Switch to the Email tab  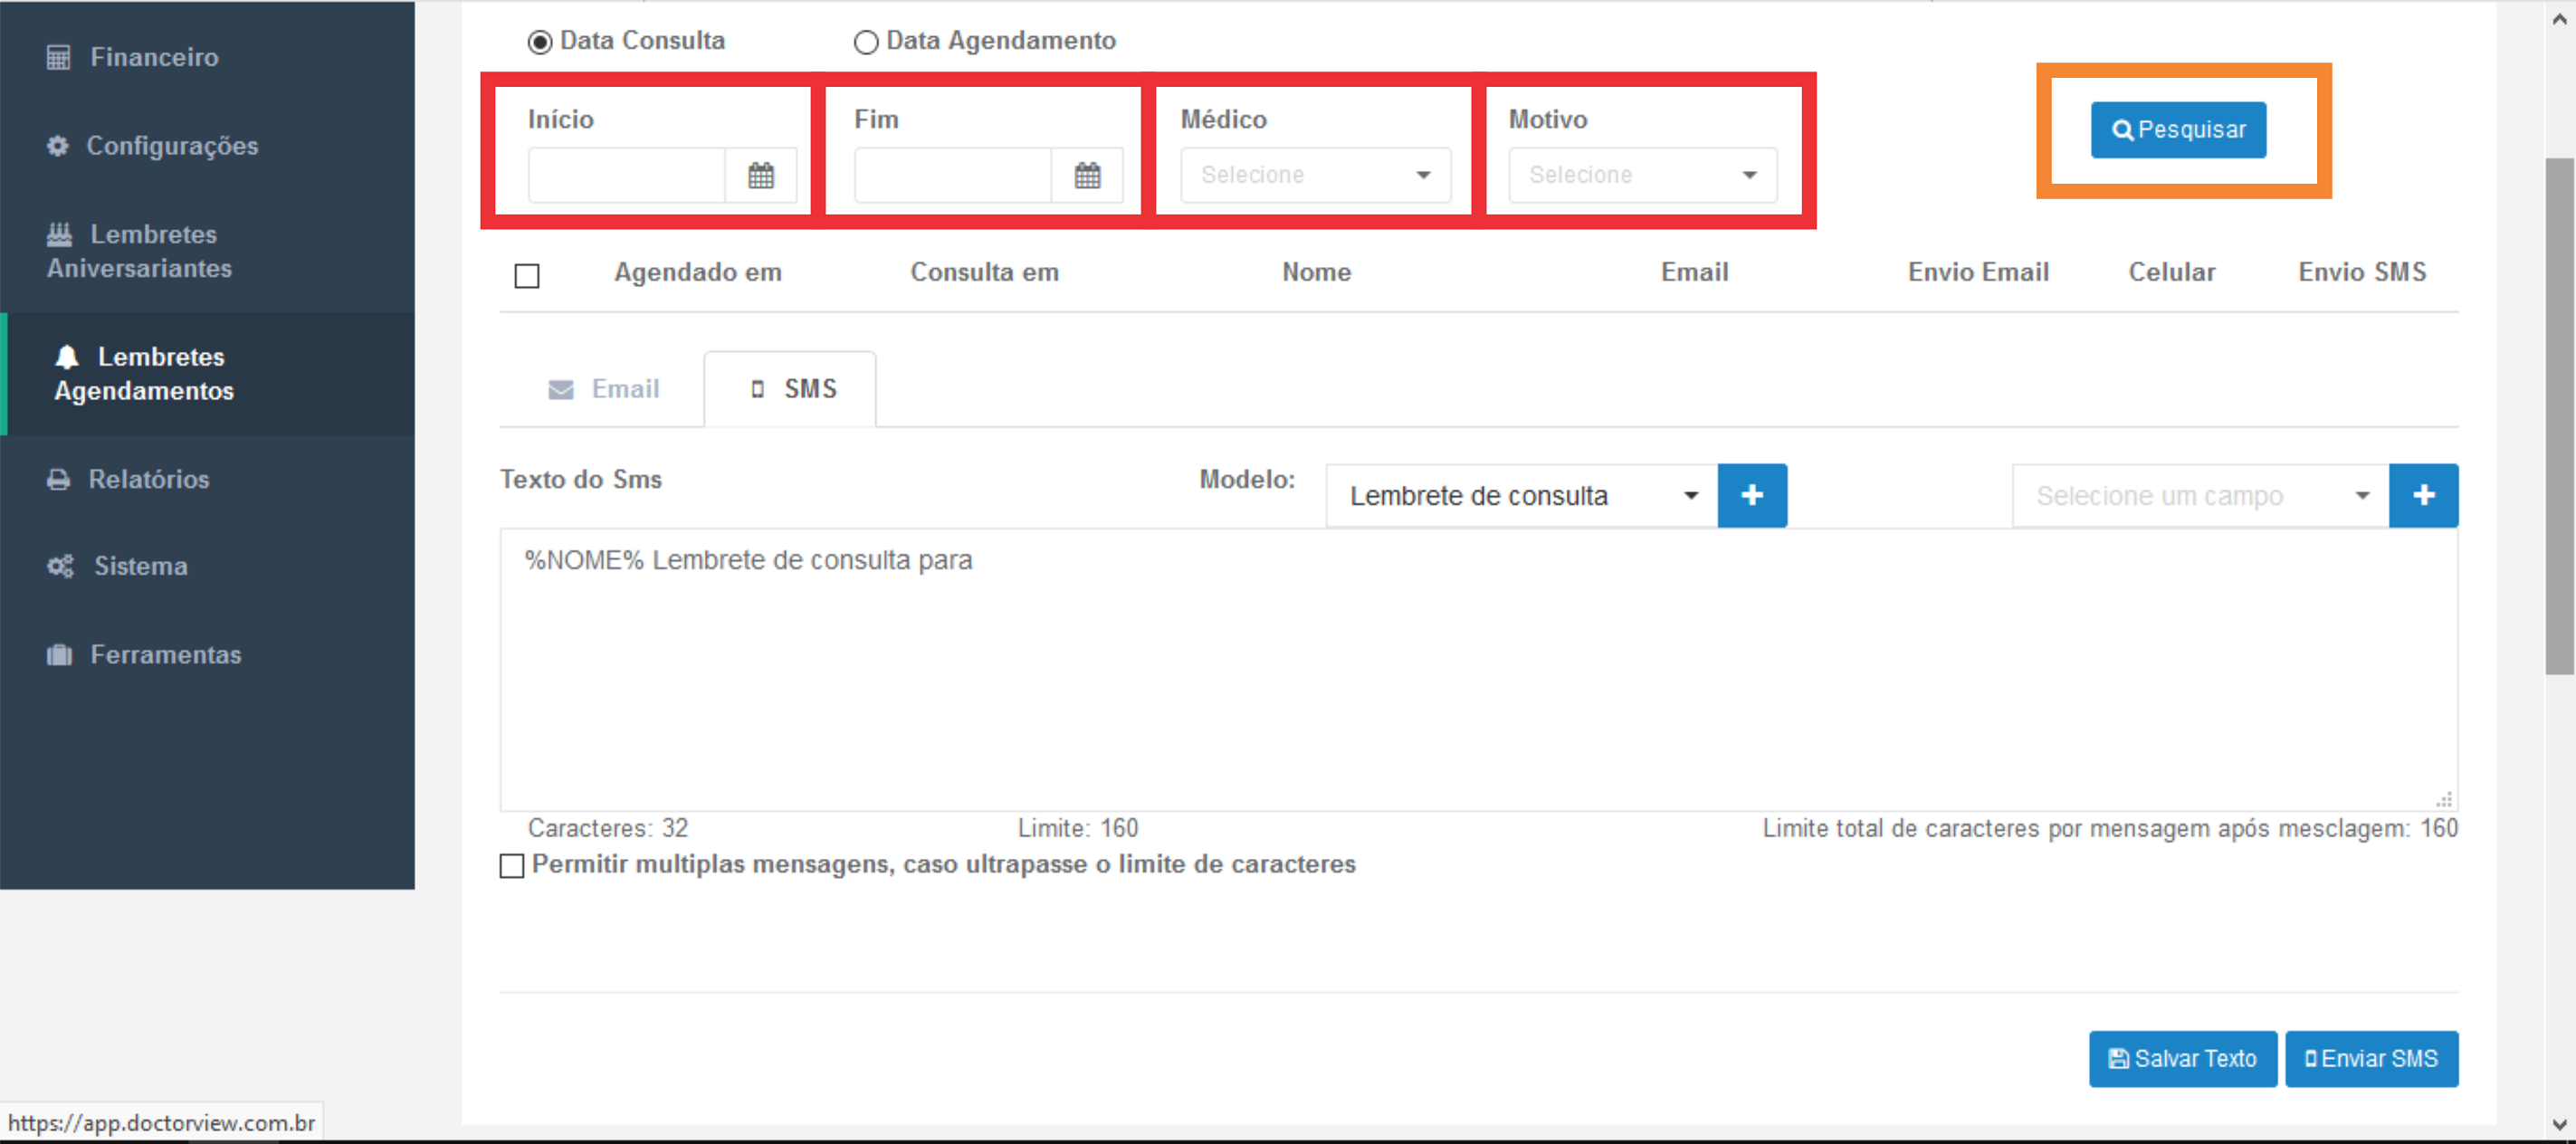604,389
